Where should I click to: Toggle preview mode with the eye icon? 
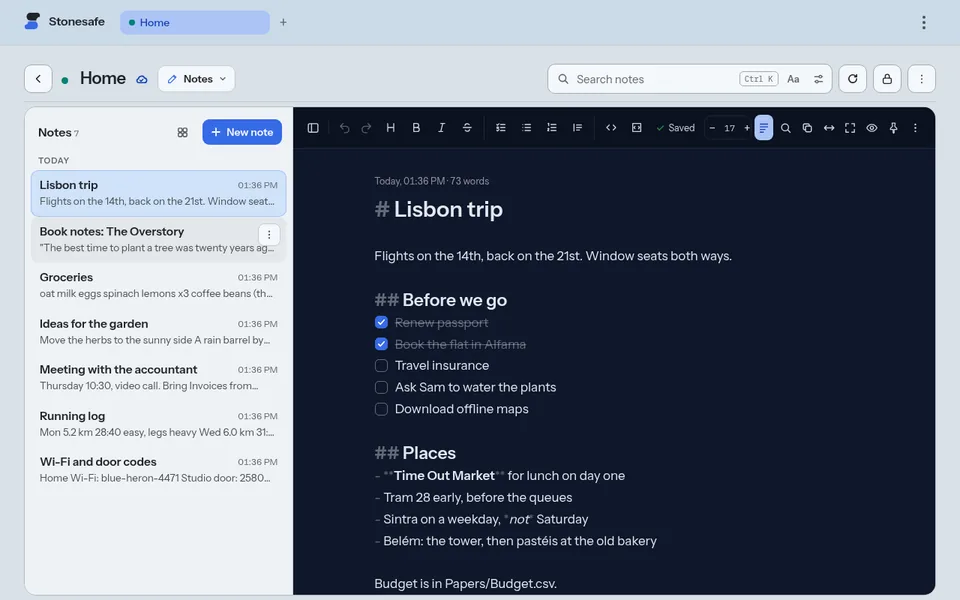[x=872, y=128]
